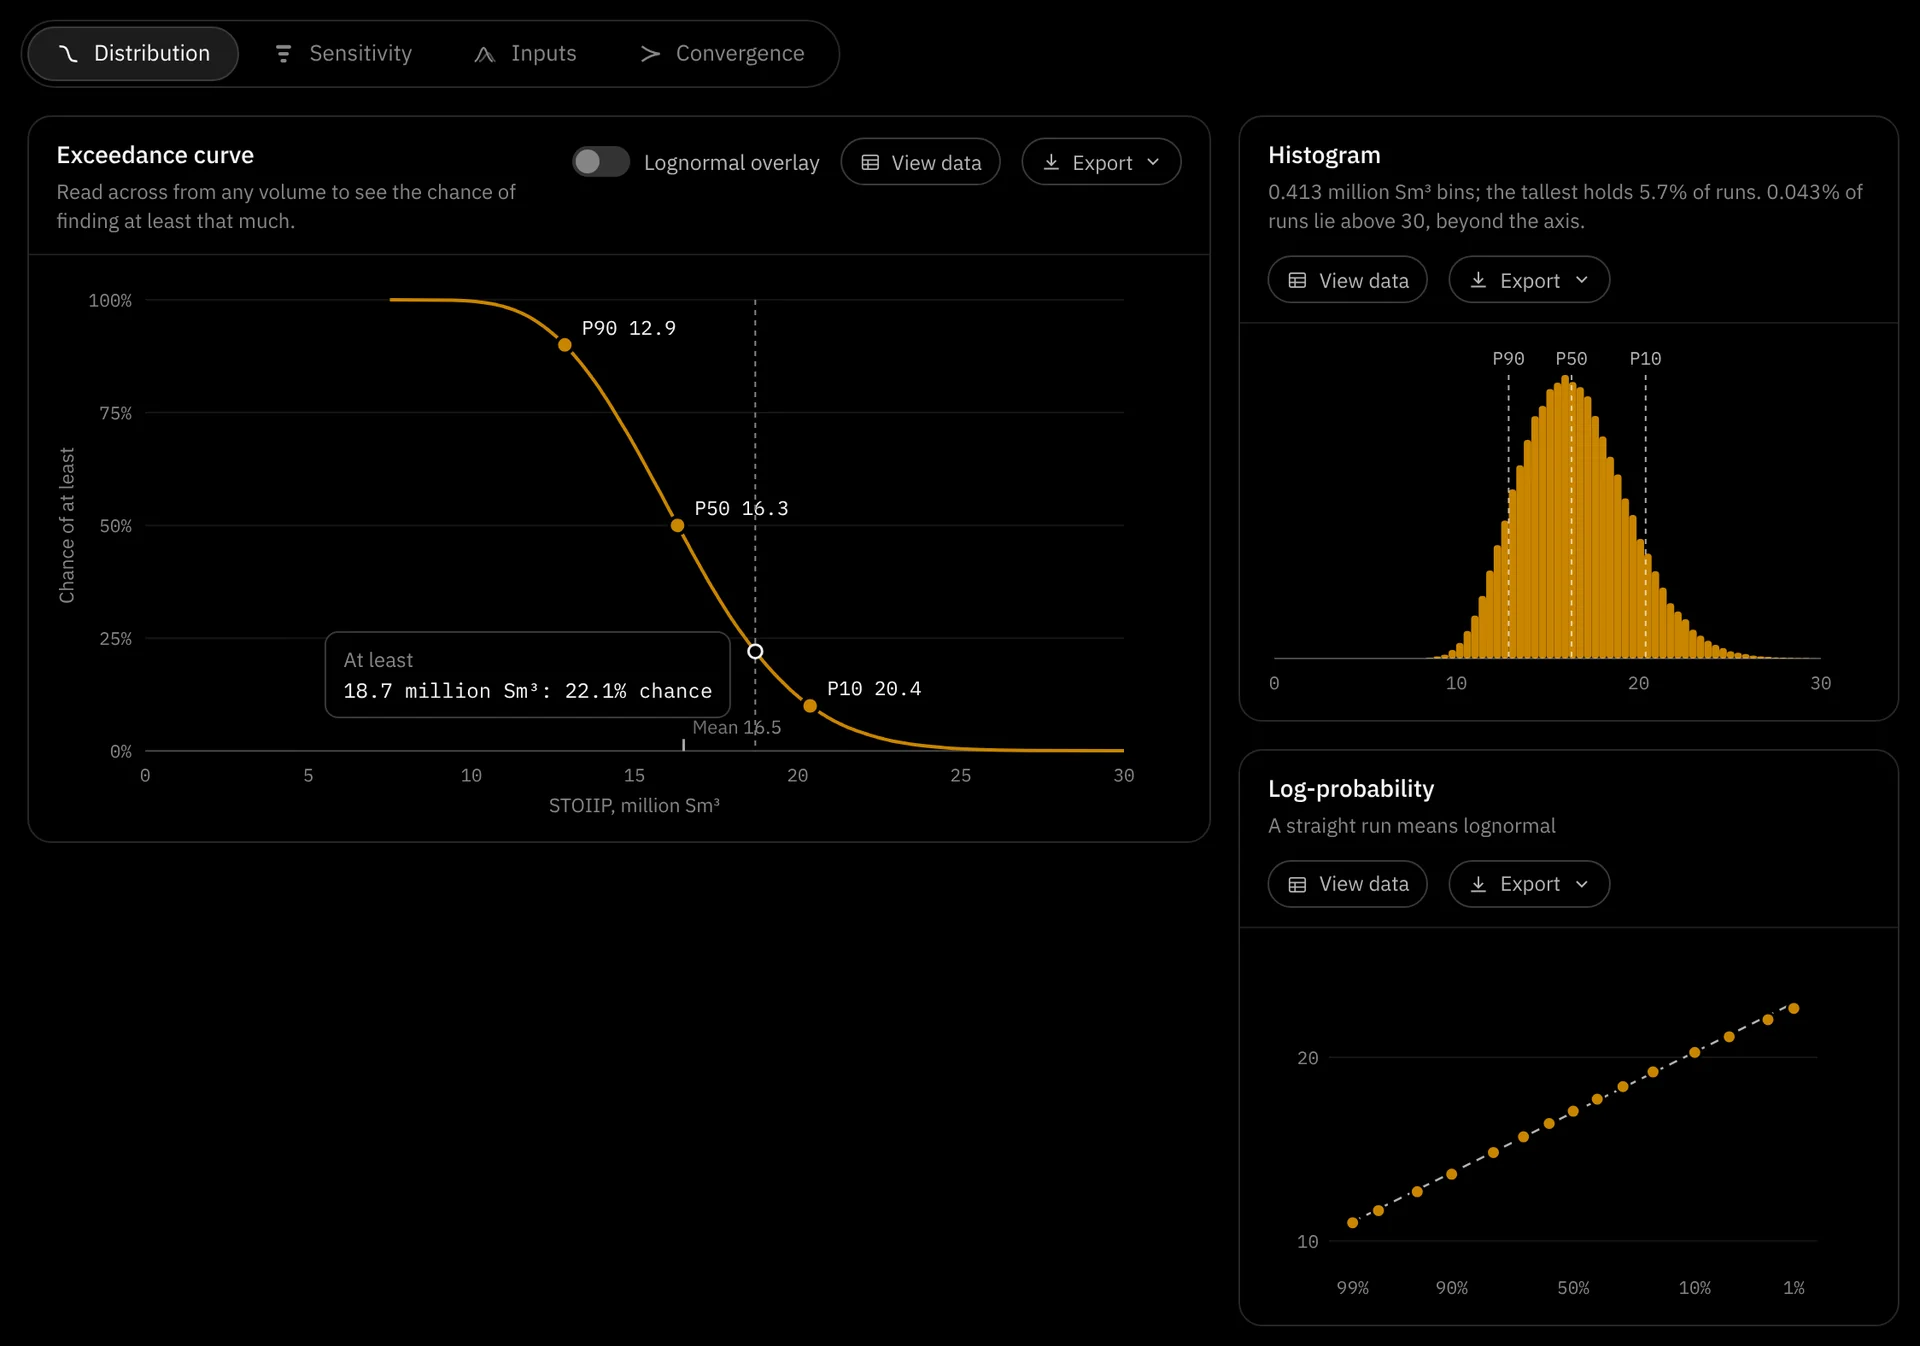This screenshot has height=1346, width=1920.
Task: Click the P10 20.4 marker on curve
Action: coord(810,706)
